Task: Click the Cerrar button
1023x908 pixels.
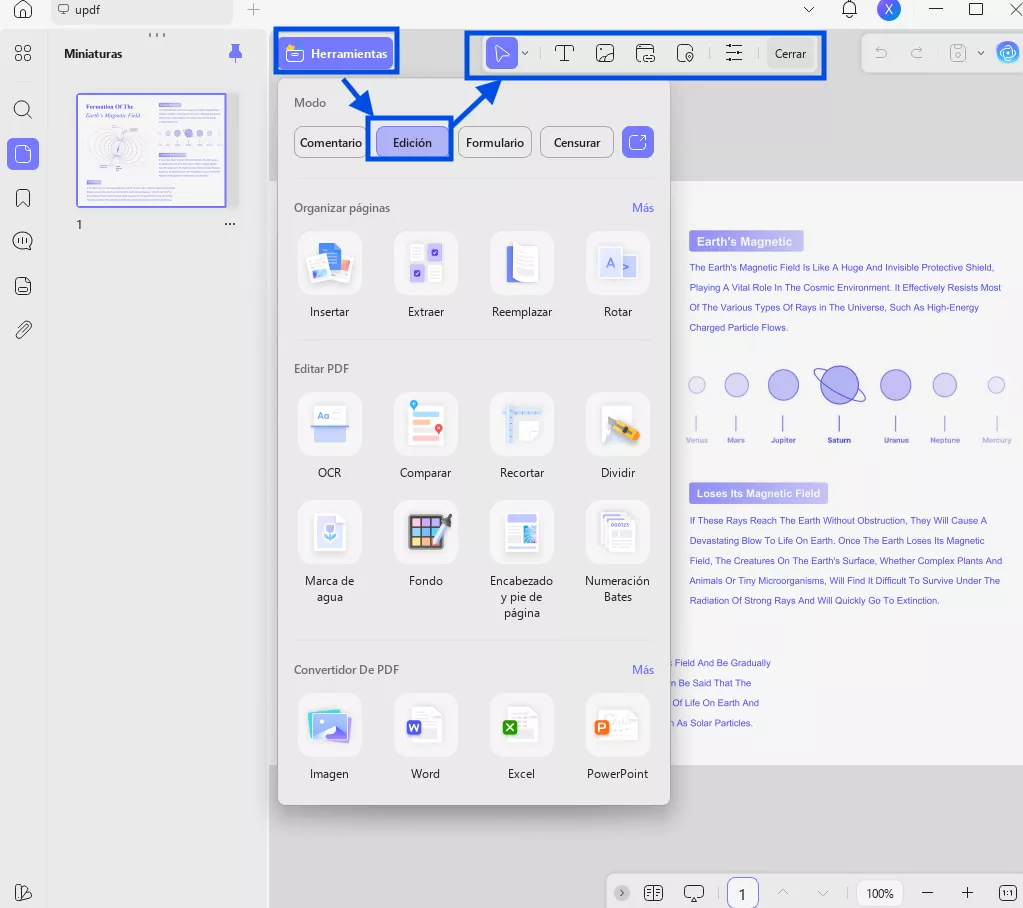Action: point(790,53)
